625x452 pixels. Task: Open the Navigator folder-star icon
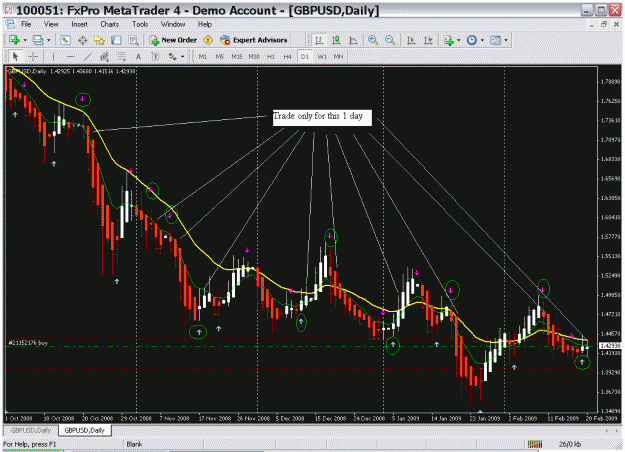pyautogui.click(x=99, y=40)
